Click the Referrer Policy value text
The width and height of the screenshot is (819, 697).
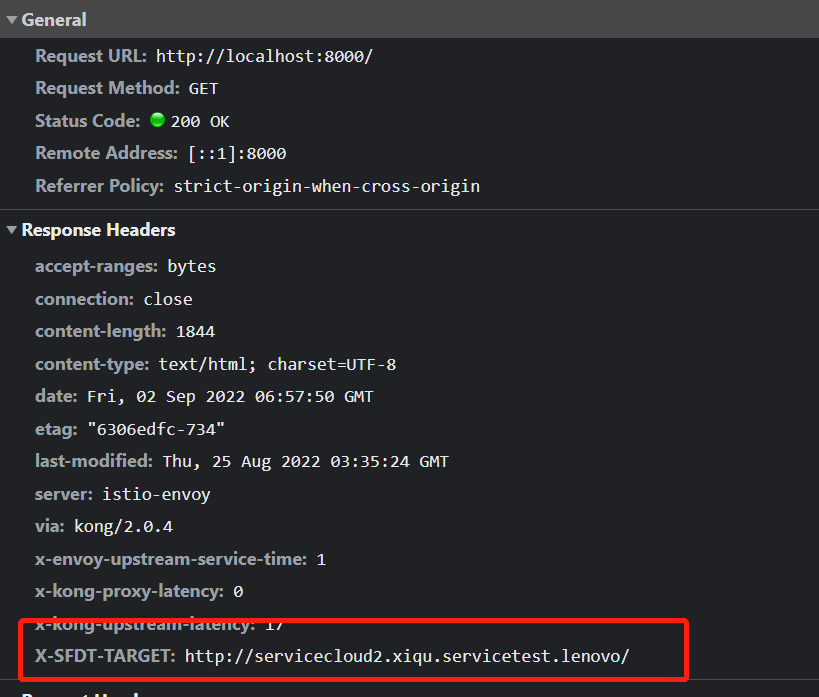pyautogui.click(x=326, y=186)
